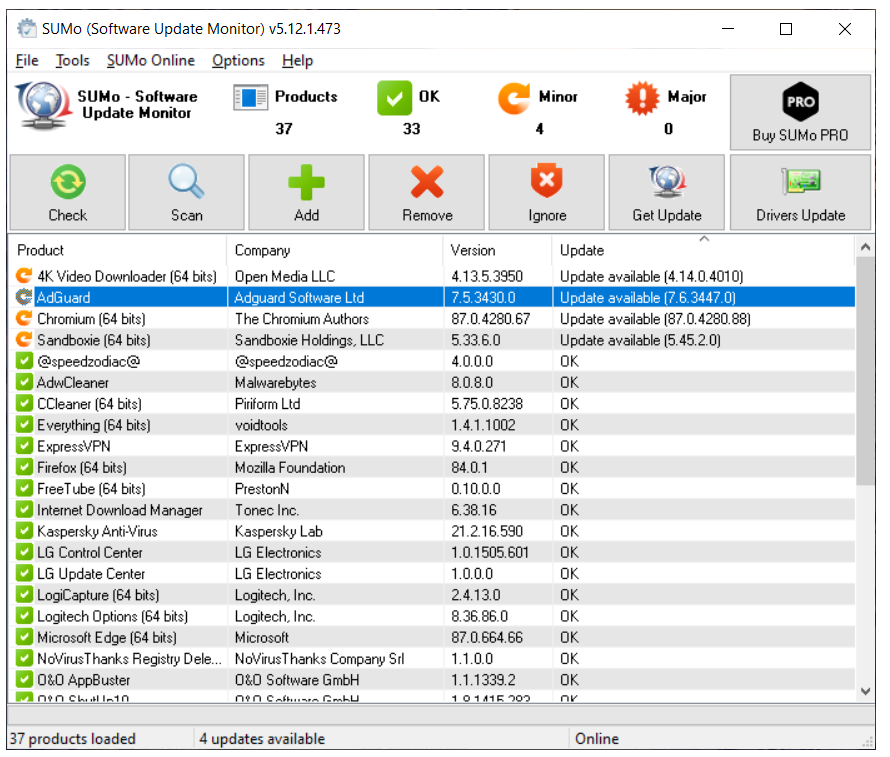
Task: Click Firefox green check icon
Action: click(x=24, y=467)
